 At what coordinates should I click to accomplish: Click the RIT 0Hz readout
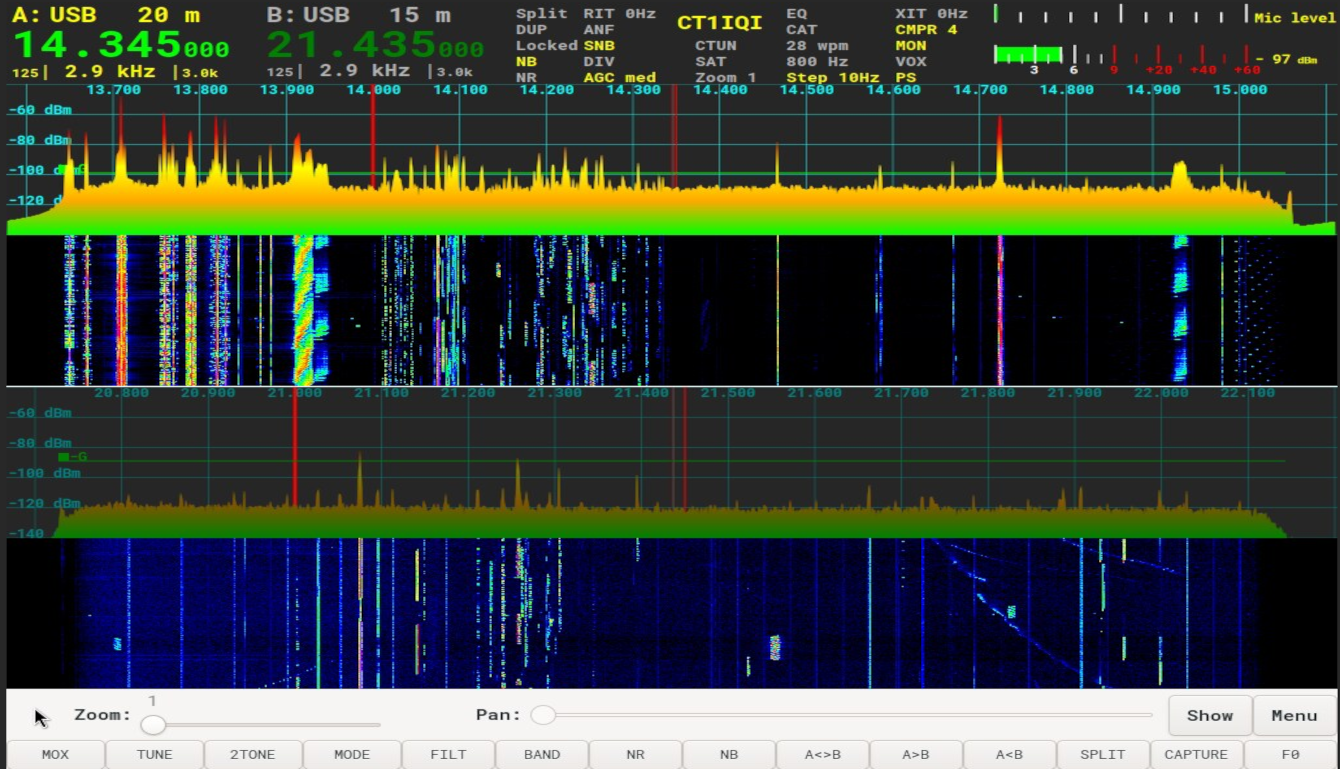[x=619, y=13]
